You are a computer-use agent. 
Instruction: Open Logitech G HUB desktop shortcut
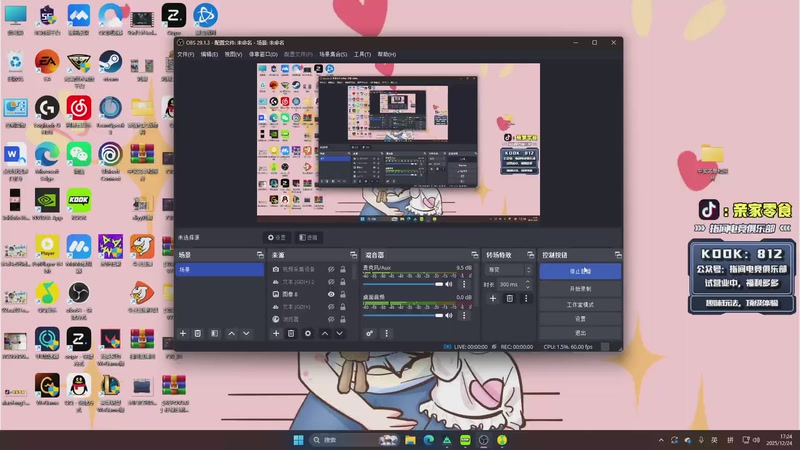(x=47, y=115)
